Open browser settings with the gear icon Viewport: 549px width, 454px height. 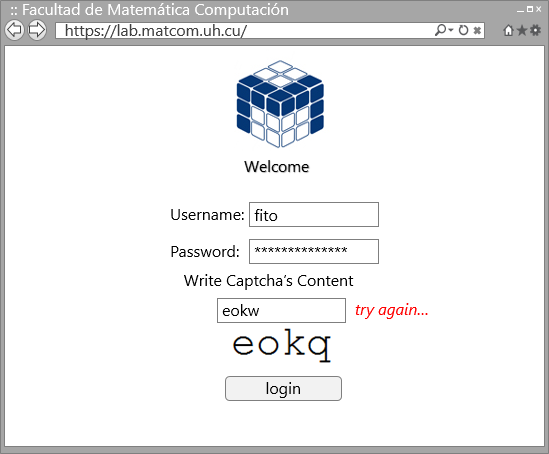535,30
